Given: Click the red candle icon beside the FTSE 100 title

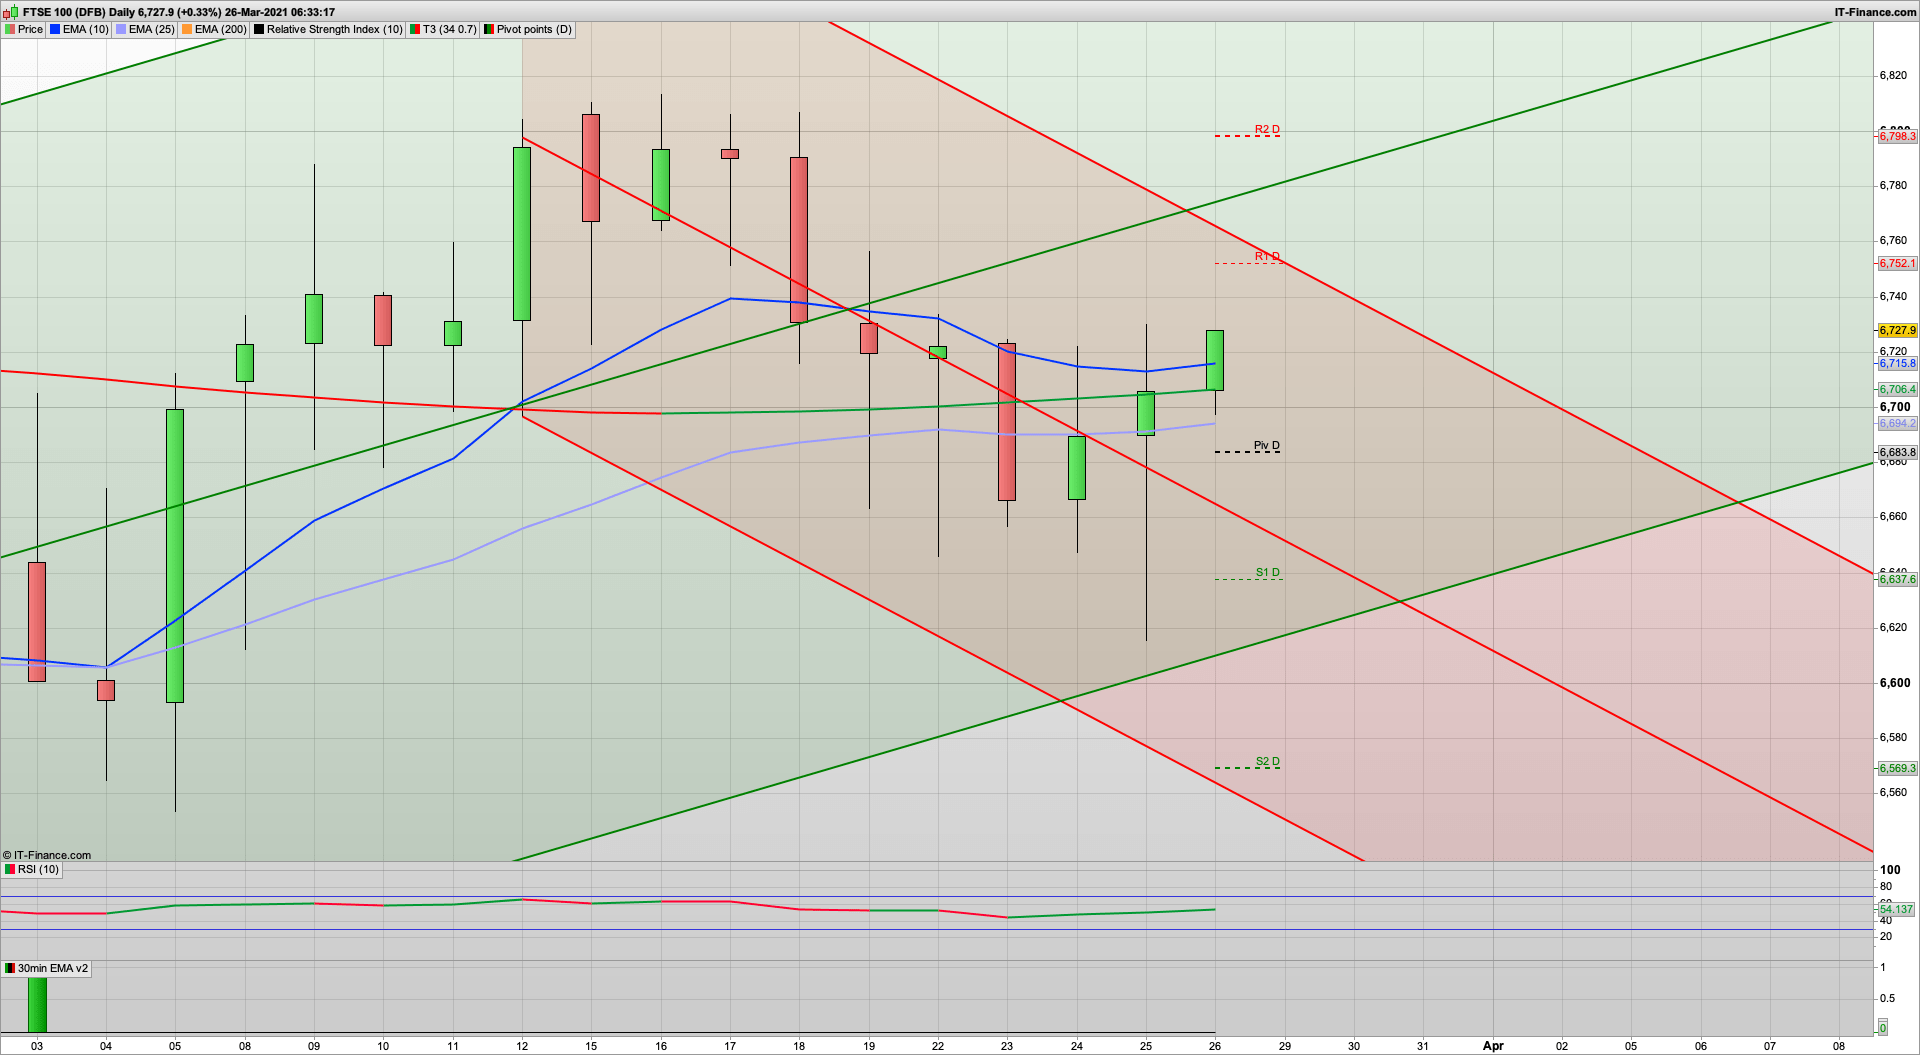Looking at the screenshot, I should tap(7, 13).
